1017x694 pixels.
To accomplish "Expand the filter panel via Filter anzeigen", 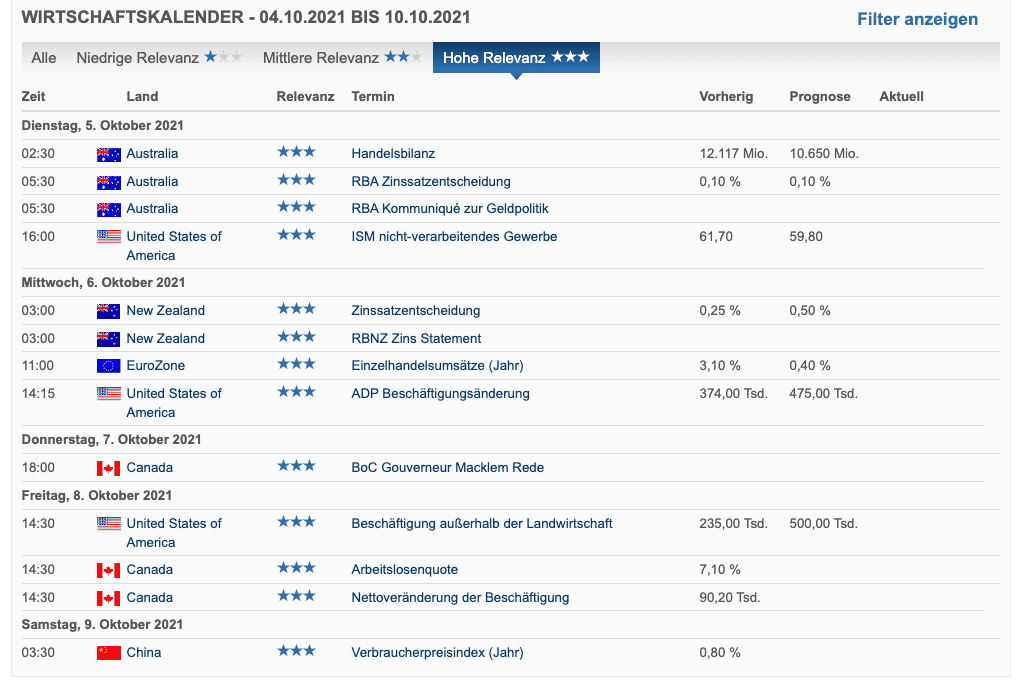I will (917, 19).
